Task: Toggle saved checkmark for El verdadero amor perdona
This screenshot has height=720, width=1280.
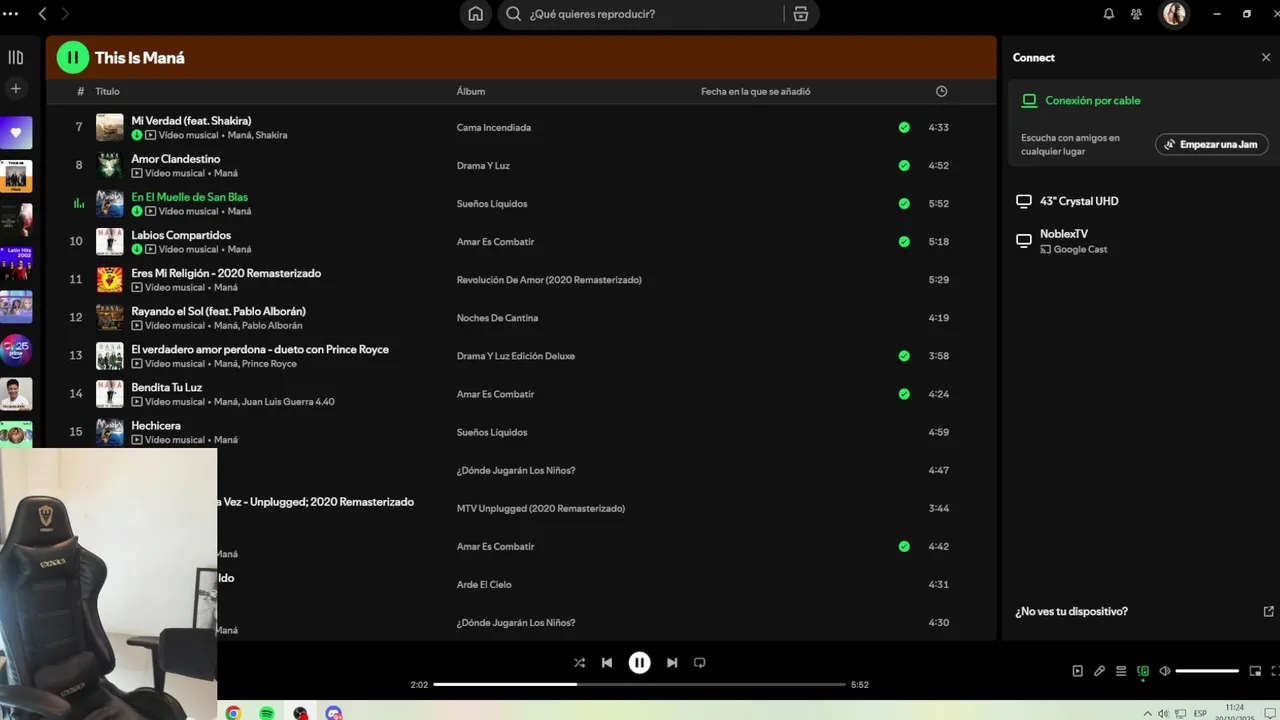Action: (904, 356)
